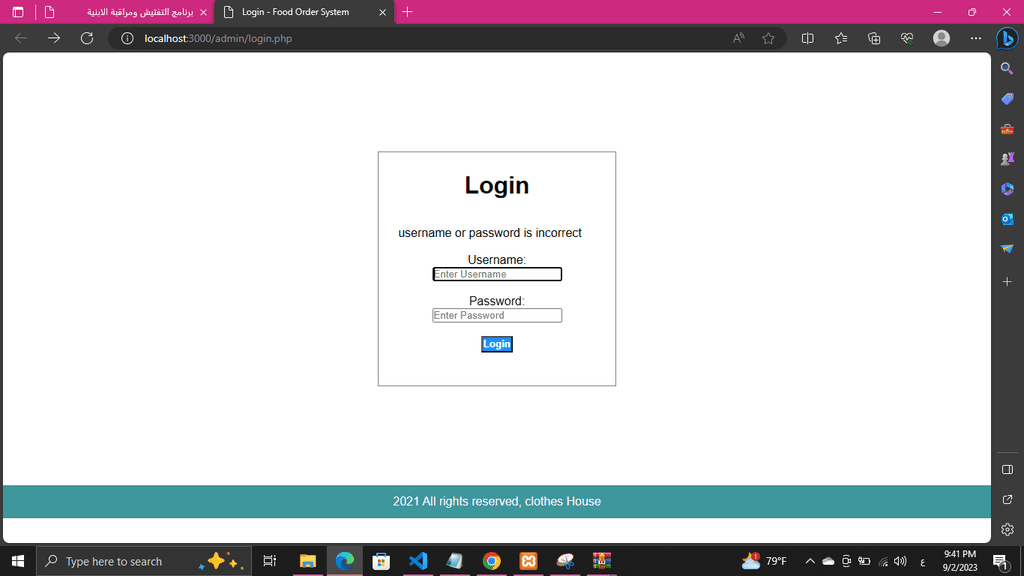Open the weather widget showing 79°F

pos(764,561)
